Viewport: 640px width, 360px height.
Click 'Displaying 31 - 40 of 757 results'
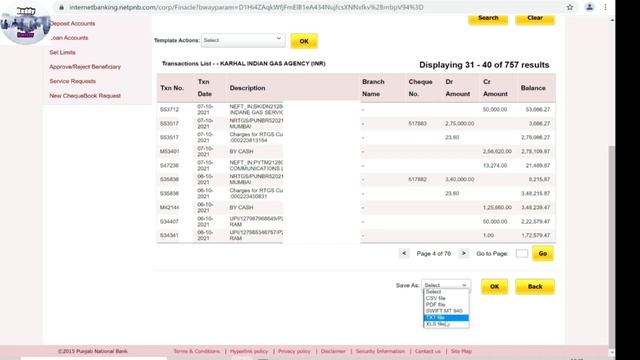pos(484,65)
